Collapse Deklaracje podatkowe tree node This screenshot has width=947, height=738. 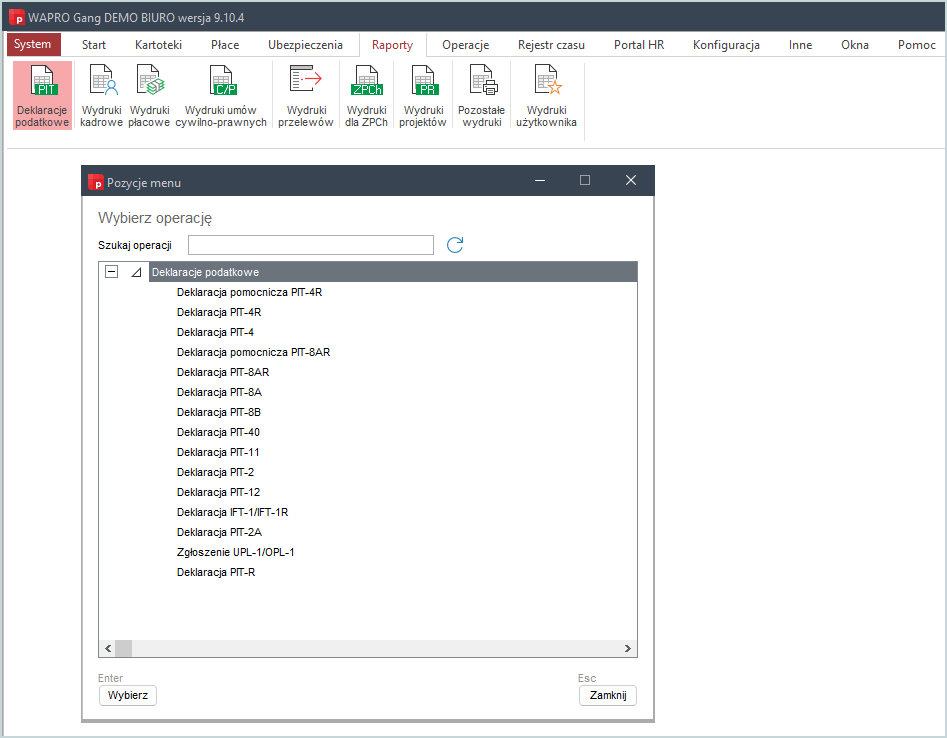click(112, 272)
